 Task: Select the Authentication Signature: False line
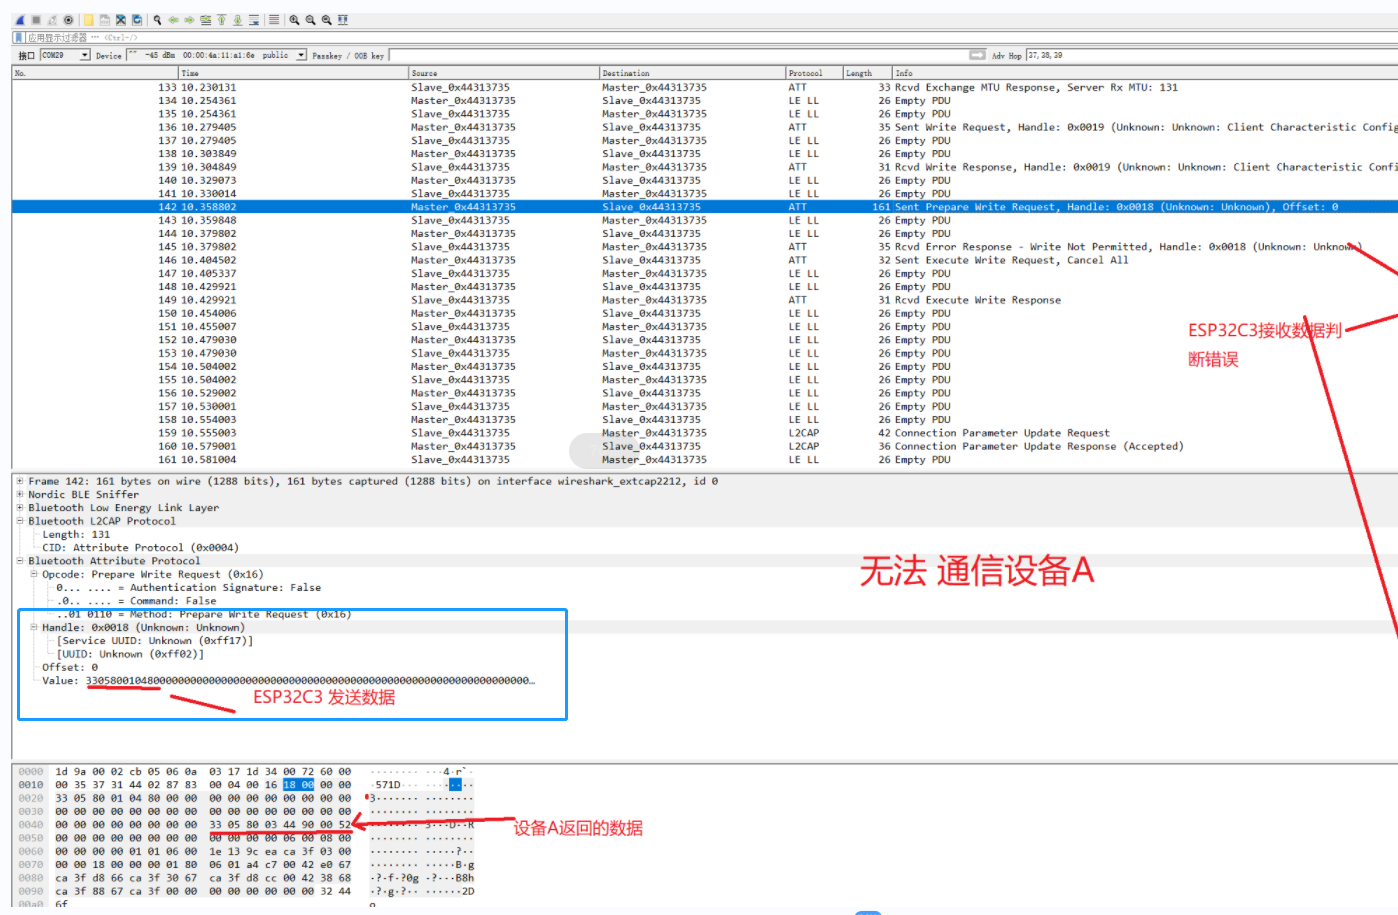coord(188,588)
